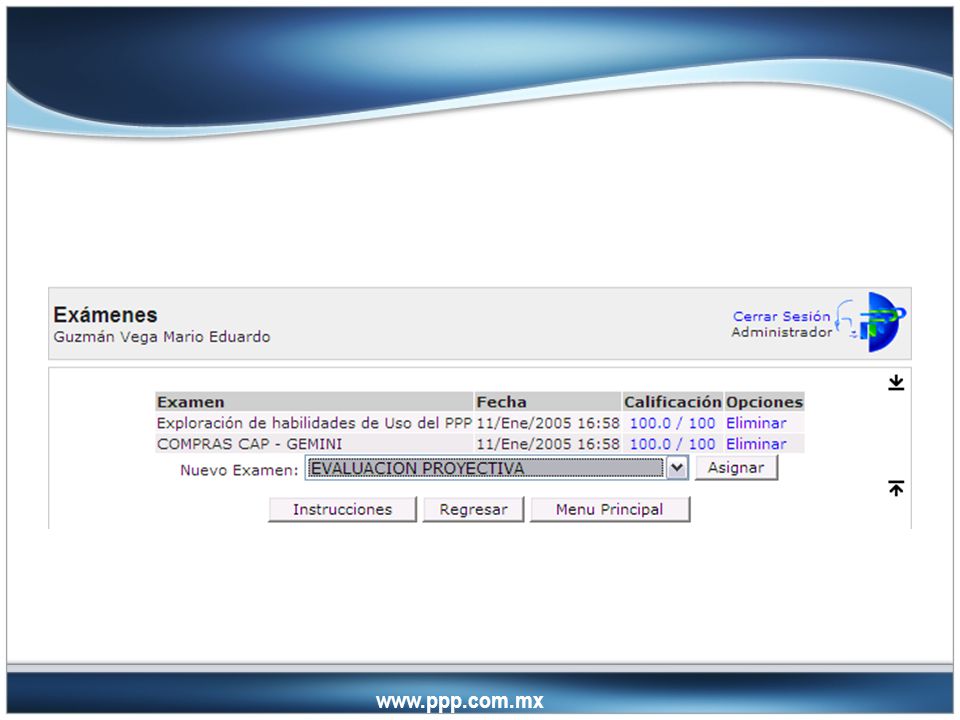Open score link for Exploración de habilidades row
Image resolution: width=960 pixels, height=720 pixels.
(x=672, y=423)
